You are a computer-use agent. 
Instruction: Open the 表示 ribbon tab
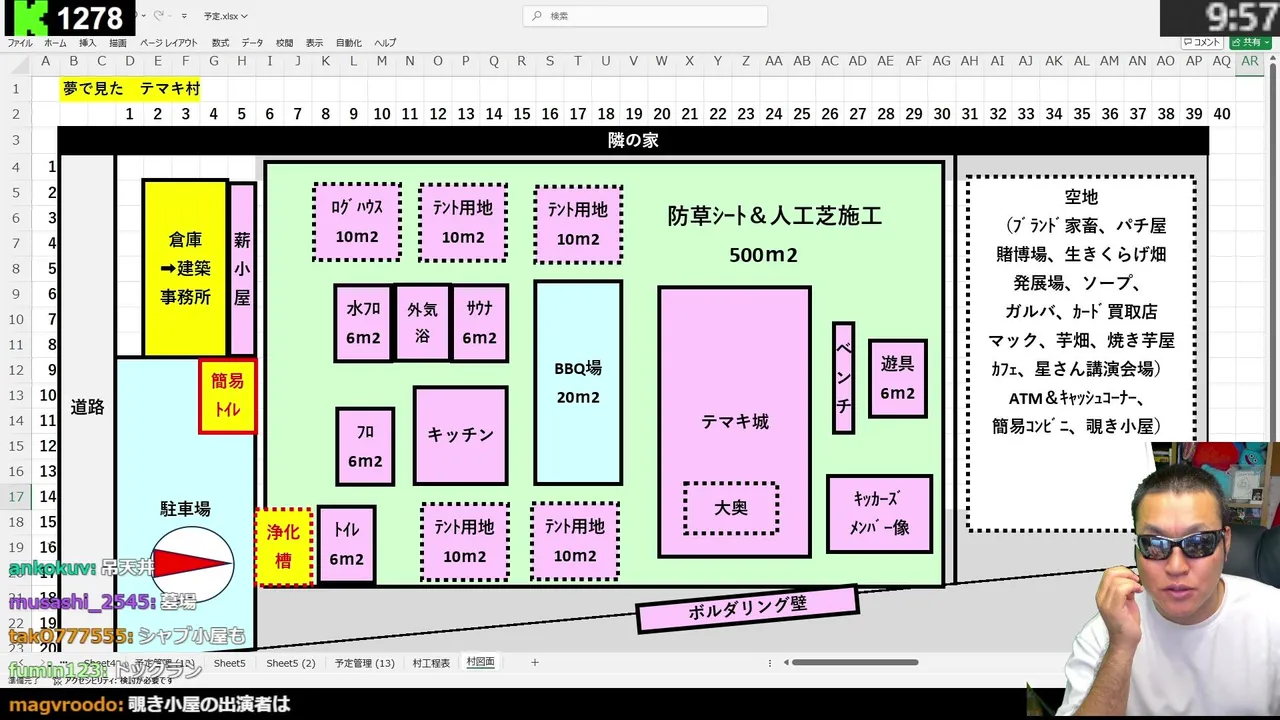(314, 43)
